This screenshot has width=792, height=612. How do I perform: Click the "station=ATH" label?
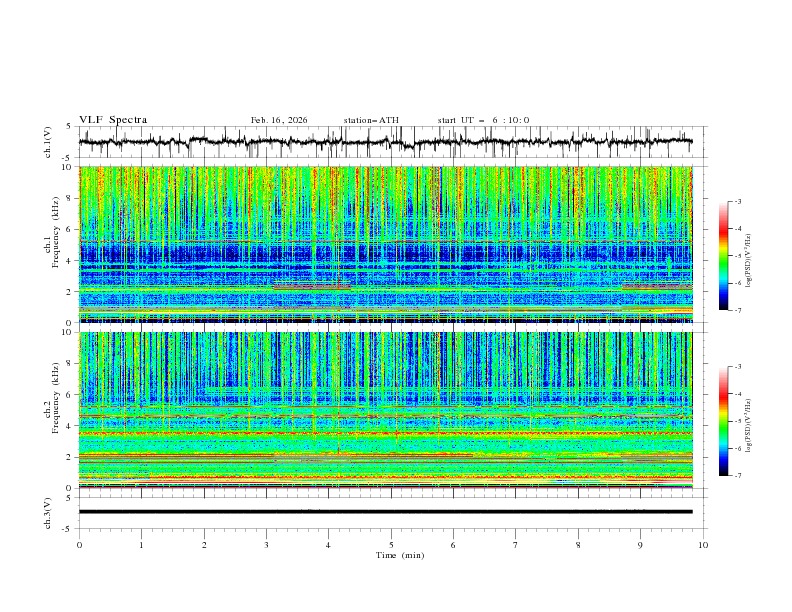click(371, 120)
